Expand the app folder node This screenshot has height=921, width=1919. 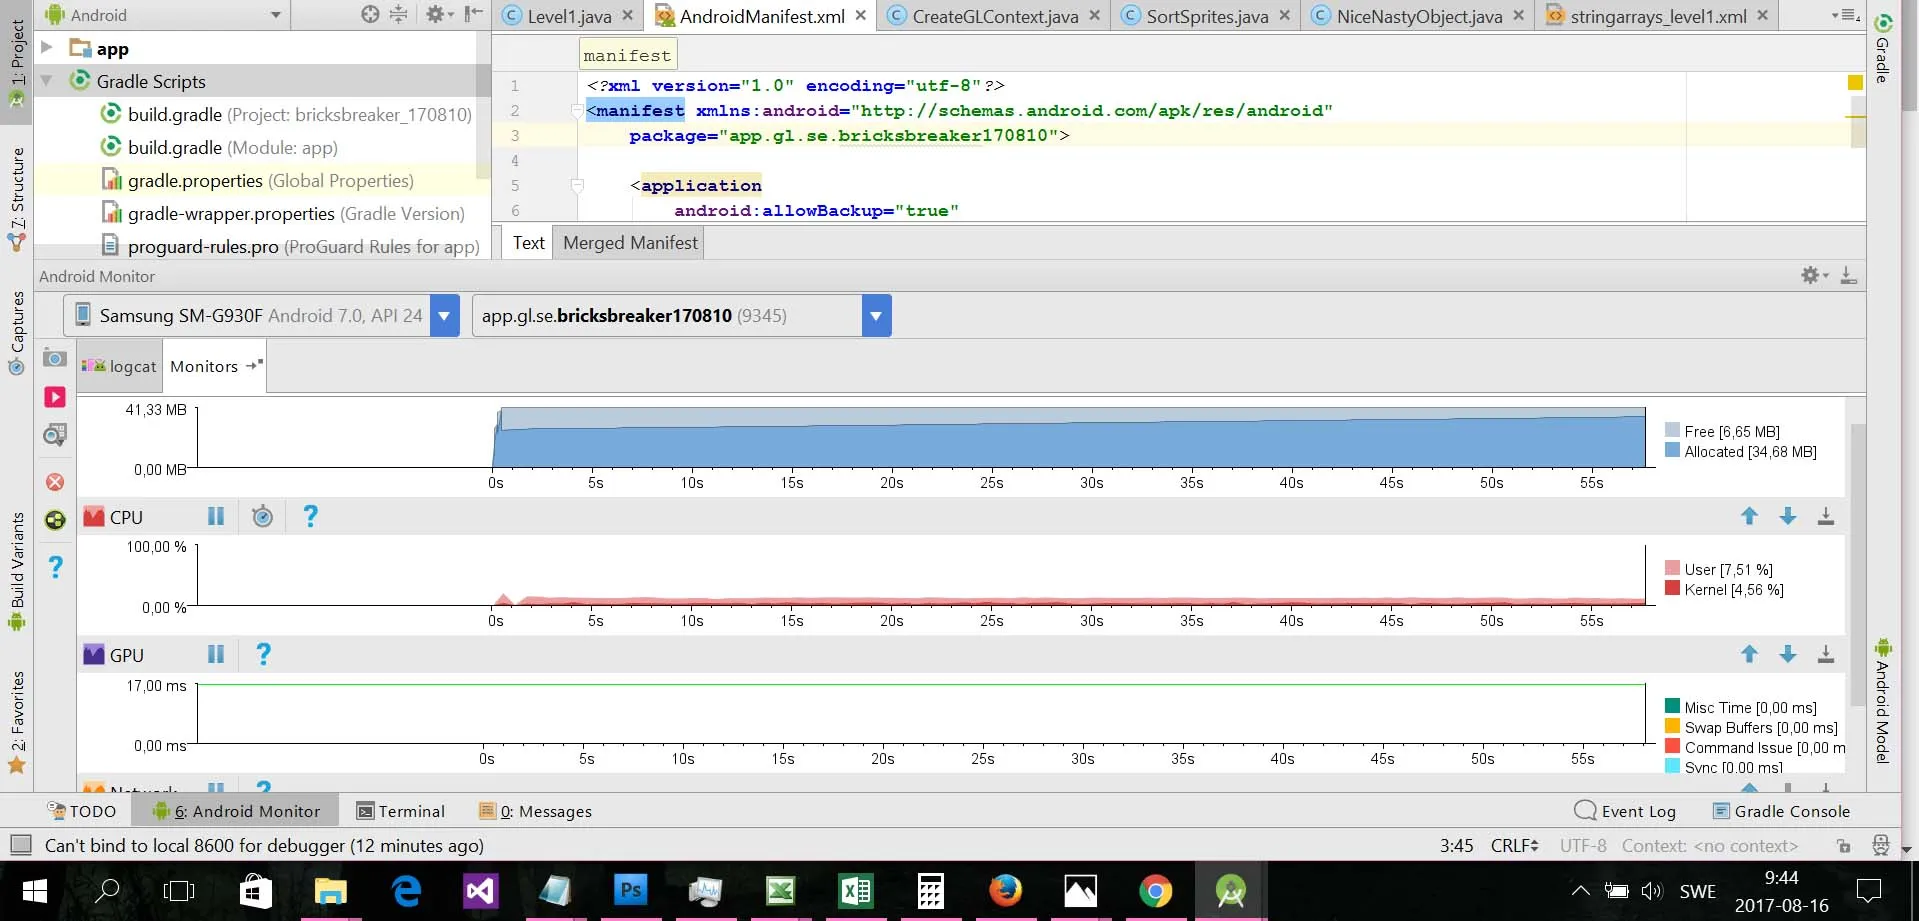(46, 47)
